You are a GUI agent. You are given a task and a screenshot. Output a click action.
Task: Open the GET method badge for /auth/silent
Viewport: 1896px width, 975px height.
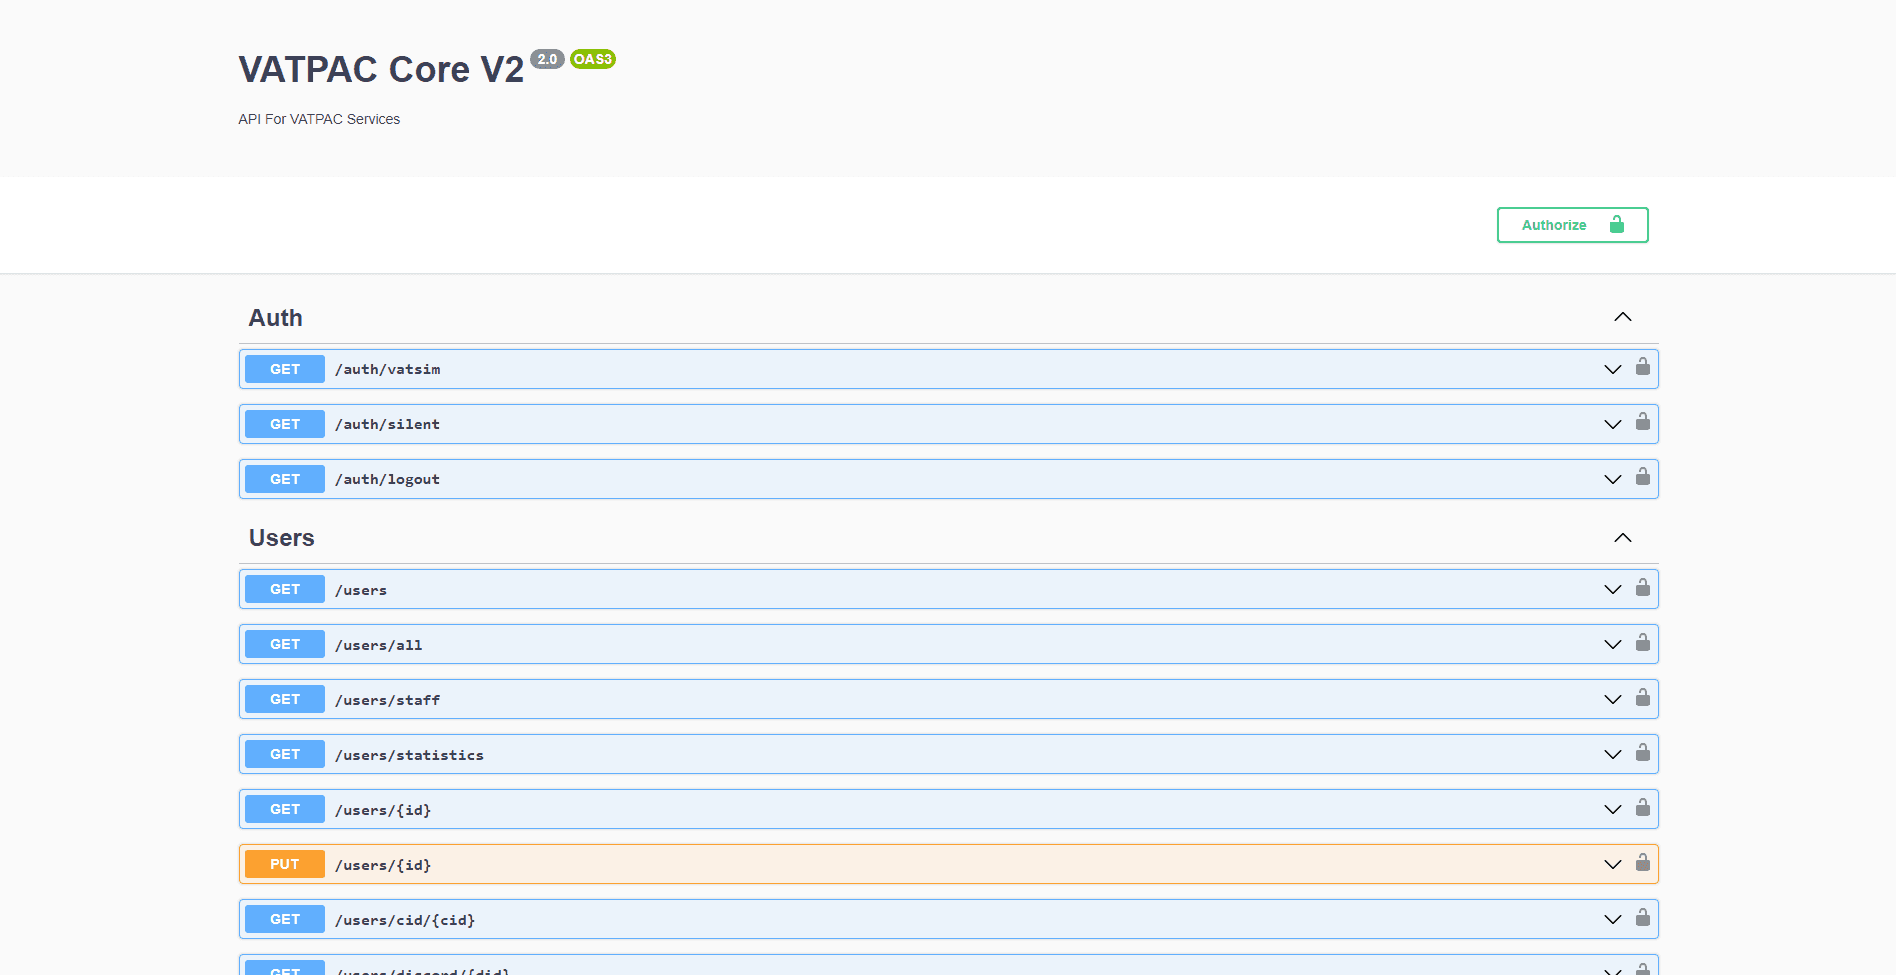(285, 424)
